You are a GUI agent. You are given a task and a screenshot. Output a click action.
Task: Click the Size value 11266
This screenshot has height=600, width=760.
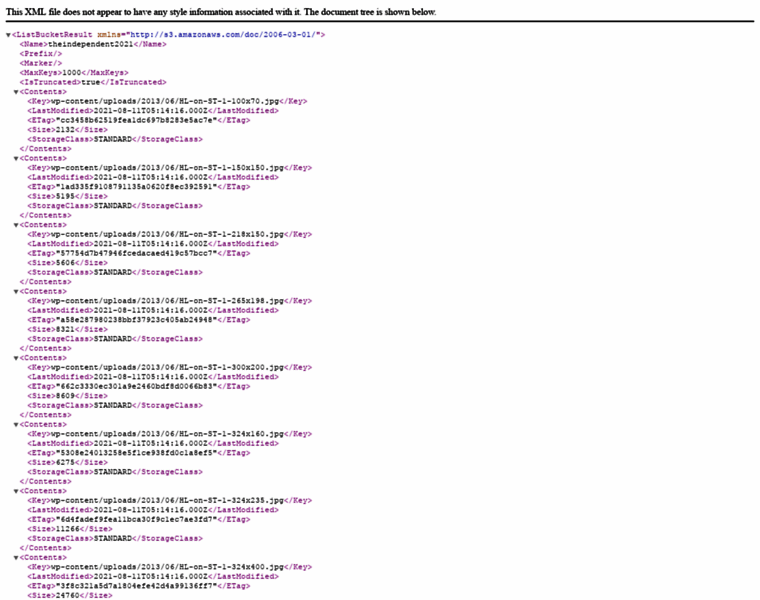click(x=67, y=529)
